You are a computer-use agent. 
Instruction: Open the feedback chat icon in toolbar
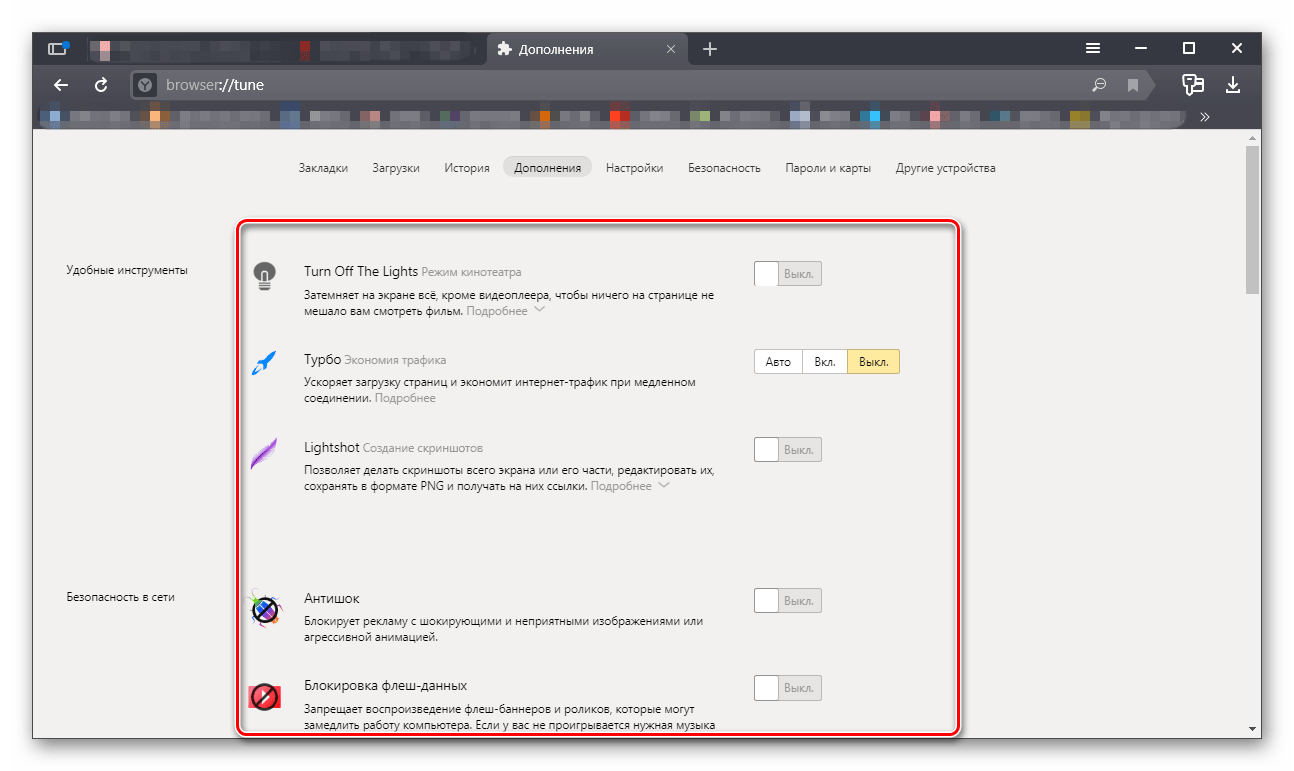(1192, 84)
